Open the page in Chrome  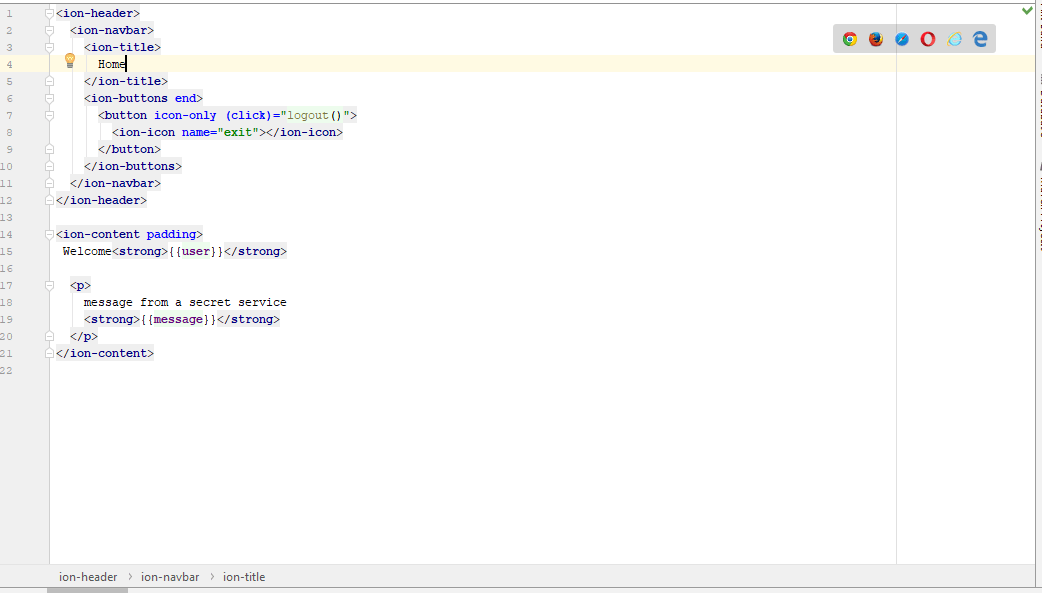tap(849, 39)
